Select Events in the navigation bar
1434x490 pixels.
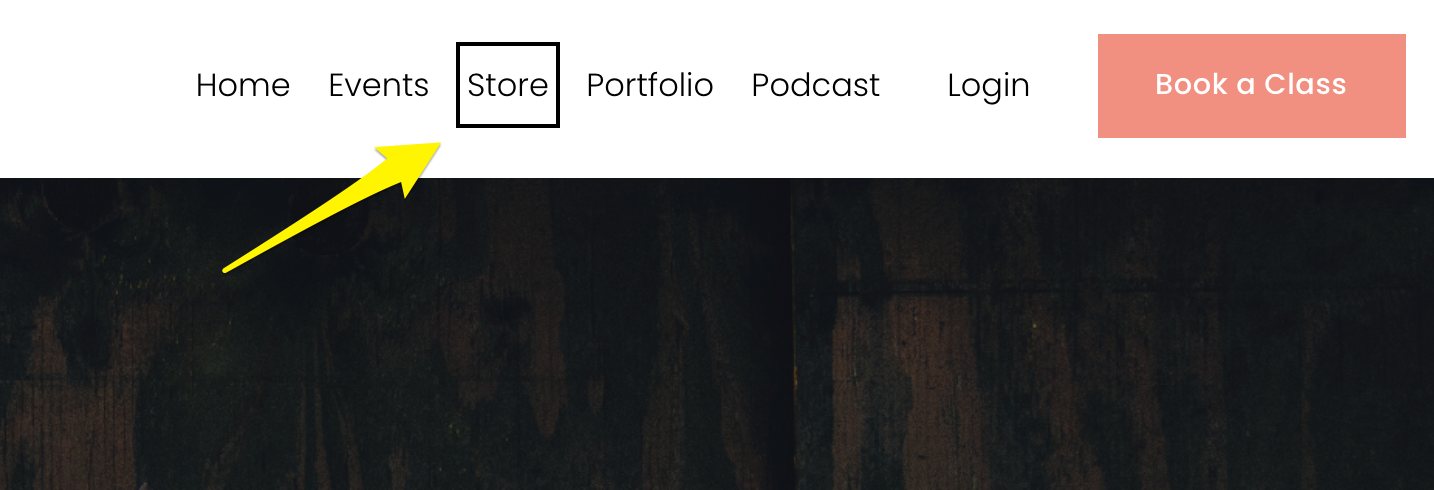(x=379, y=85)
